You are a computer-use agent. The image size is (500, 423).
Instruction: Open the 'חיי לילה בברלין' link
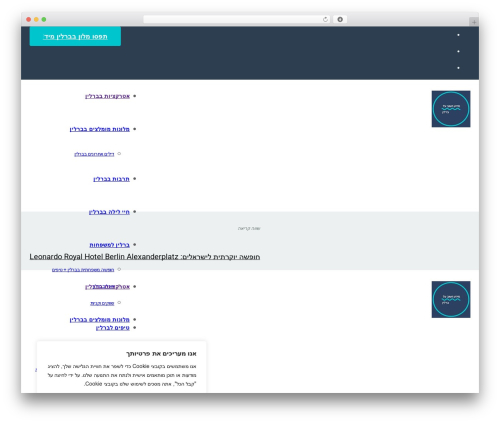click(x=109, y=212)
